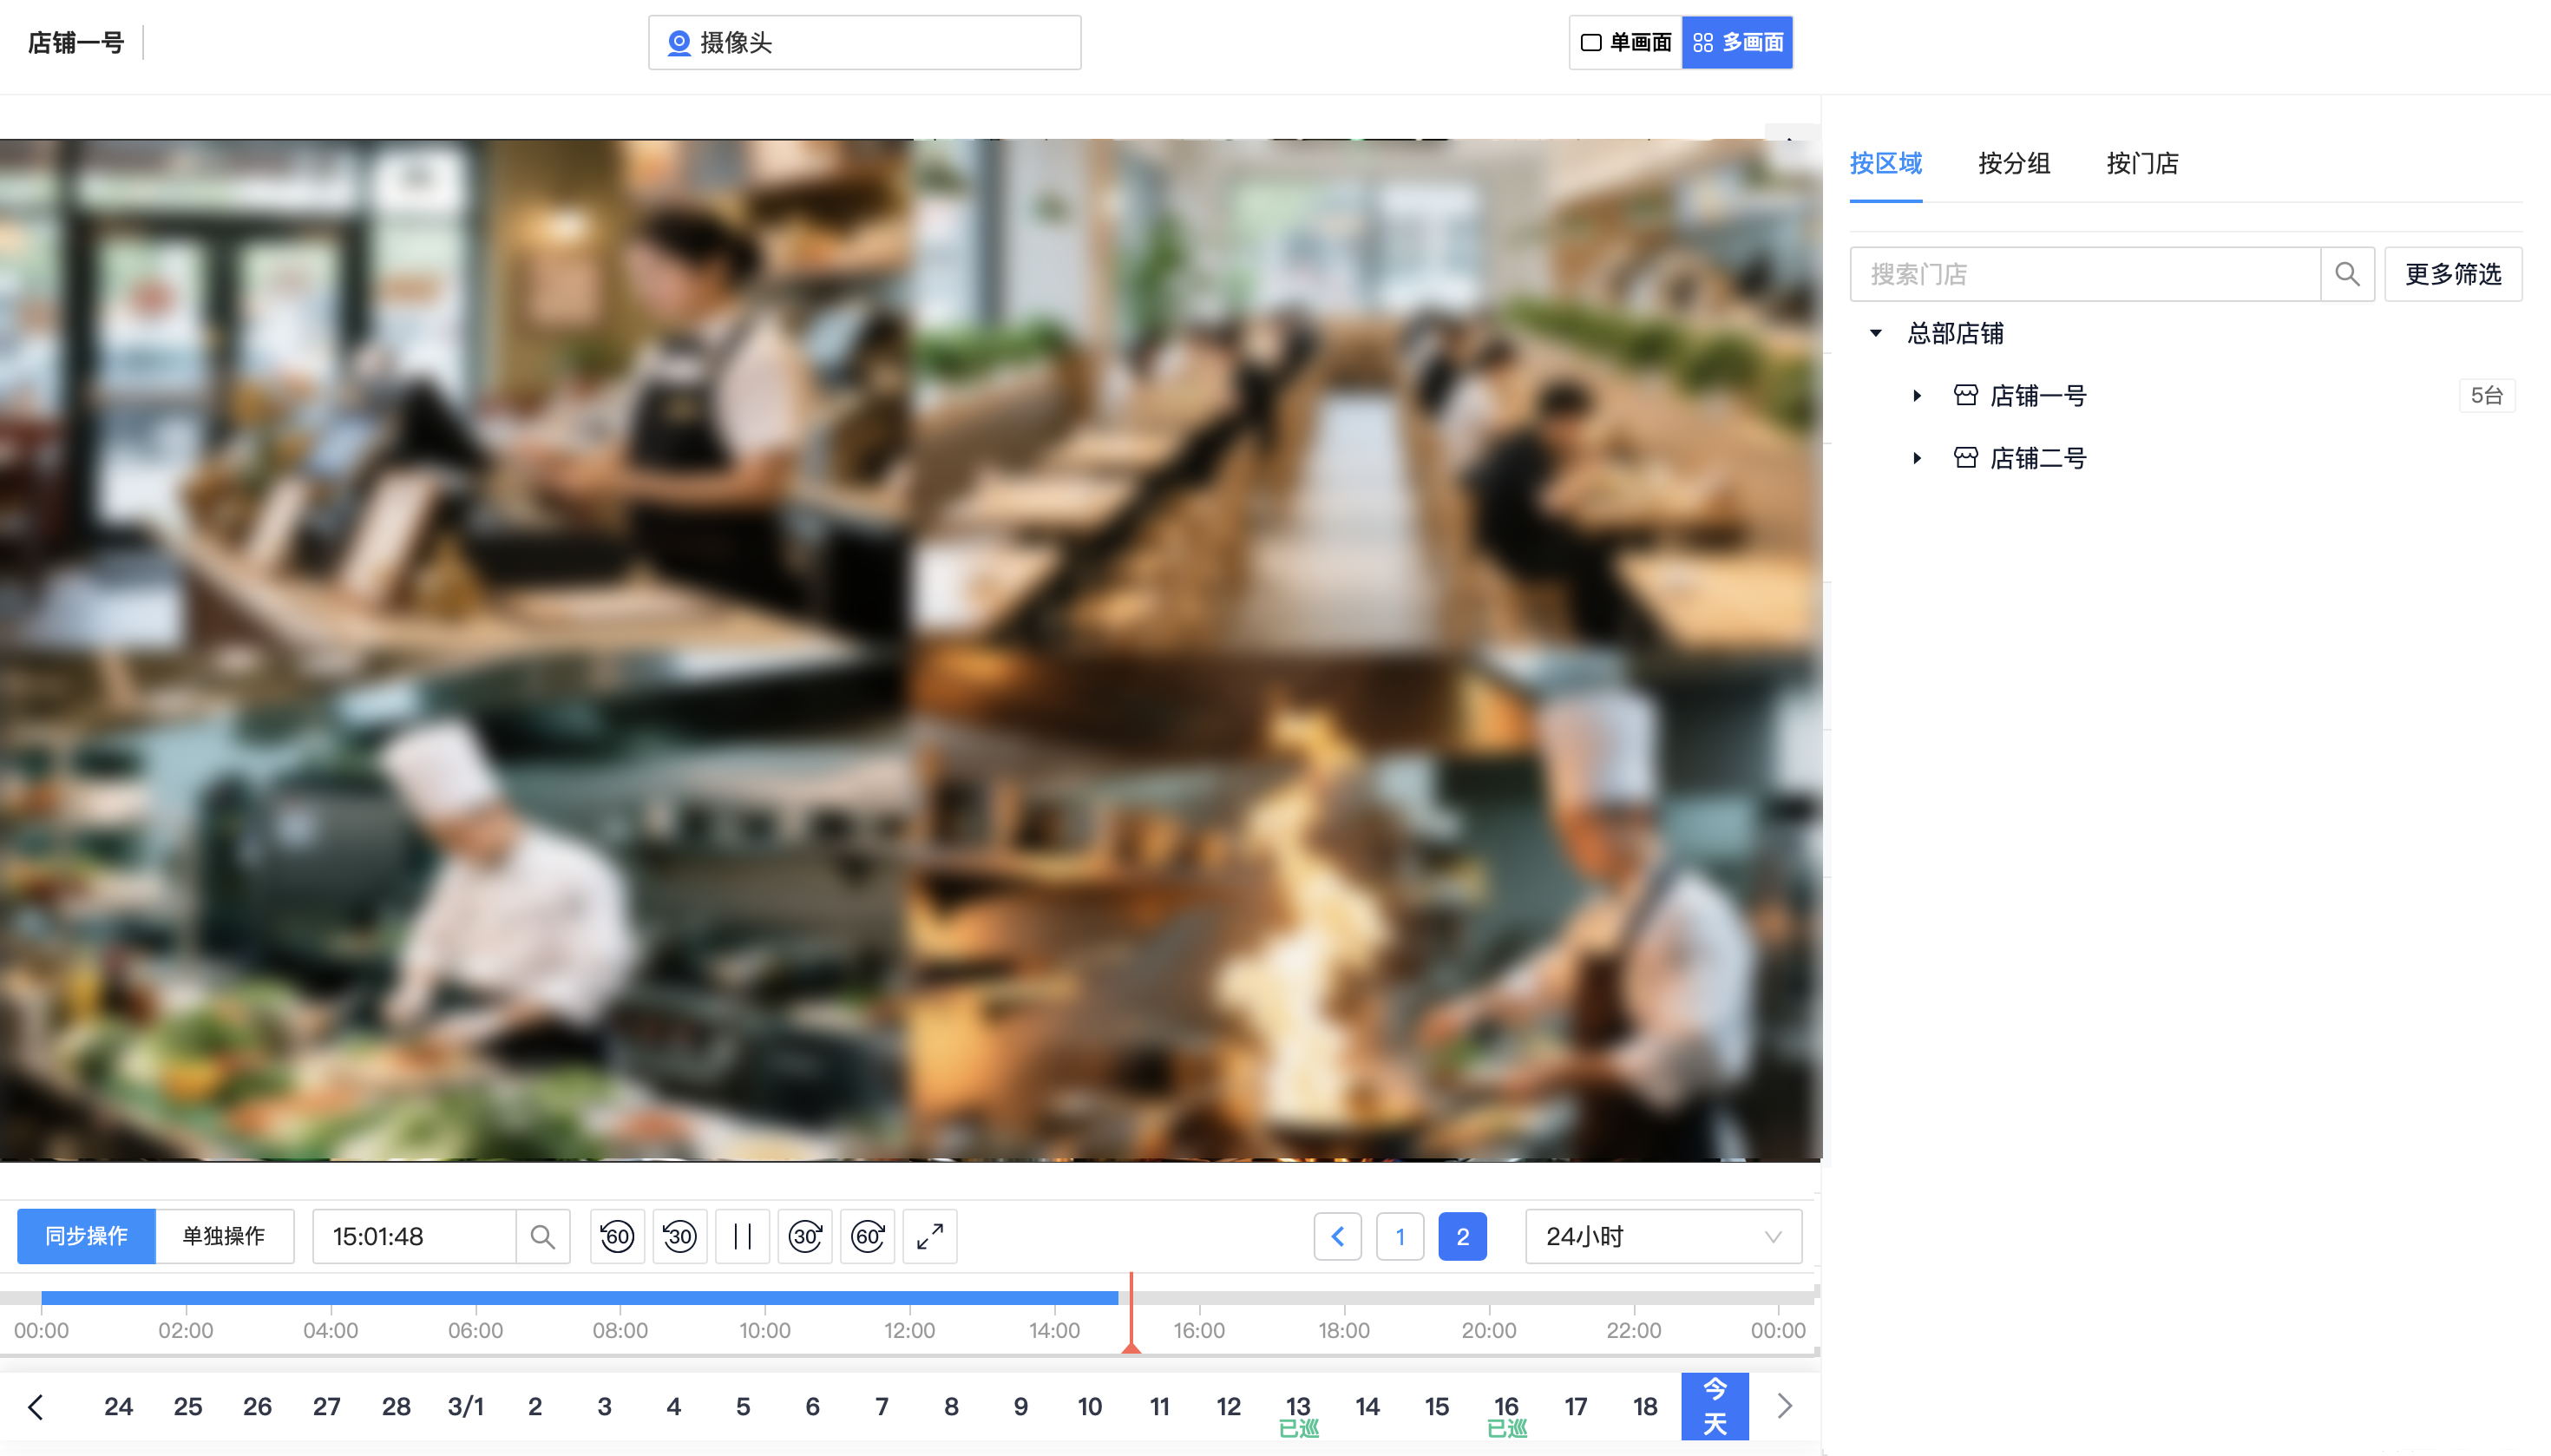This screenshot has height=1456, width=2551.
Task: Pause the video playback
Action: [742, 1236]
